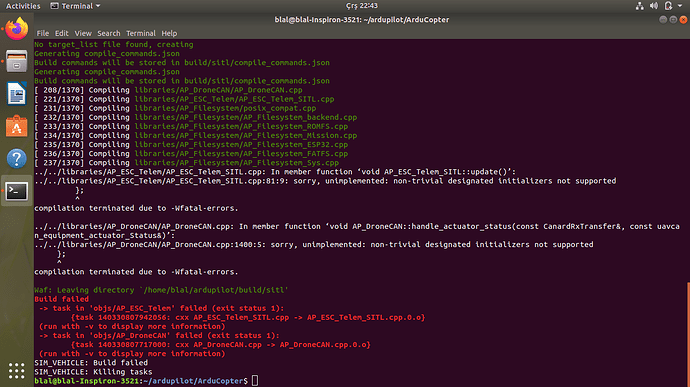Minimize the terminal window
Screen dimensions: 690x387
(663, 19)
